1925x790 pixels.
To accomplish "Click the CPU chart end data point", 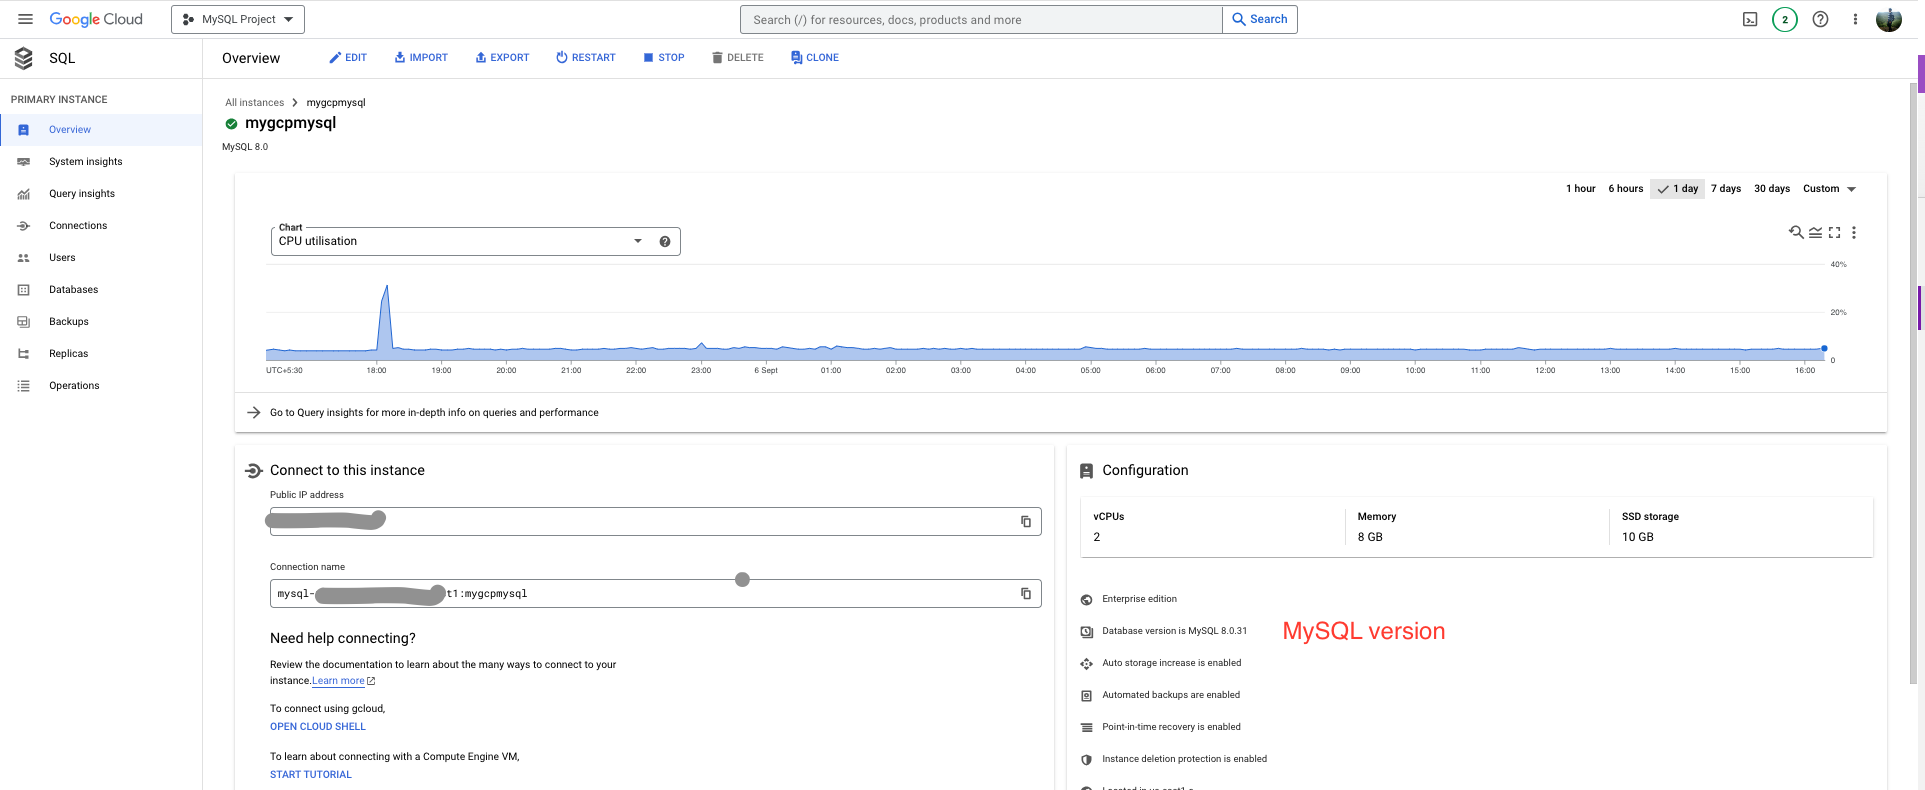I will pos(1824,349).
